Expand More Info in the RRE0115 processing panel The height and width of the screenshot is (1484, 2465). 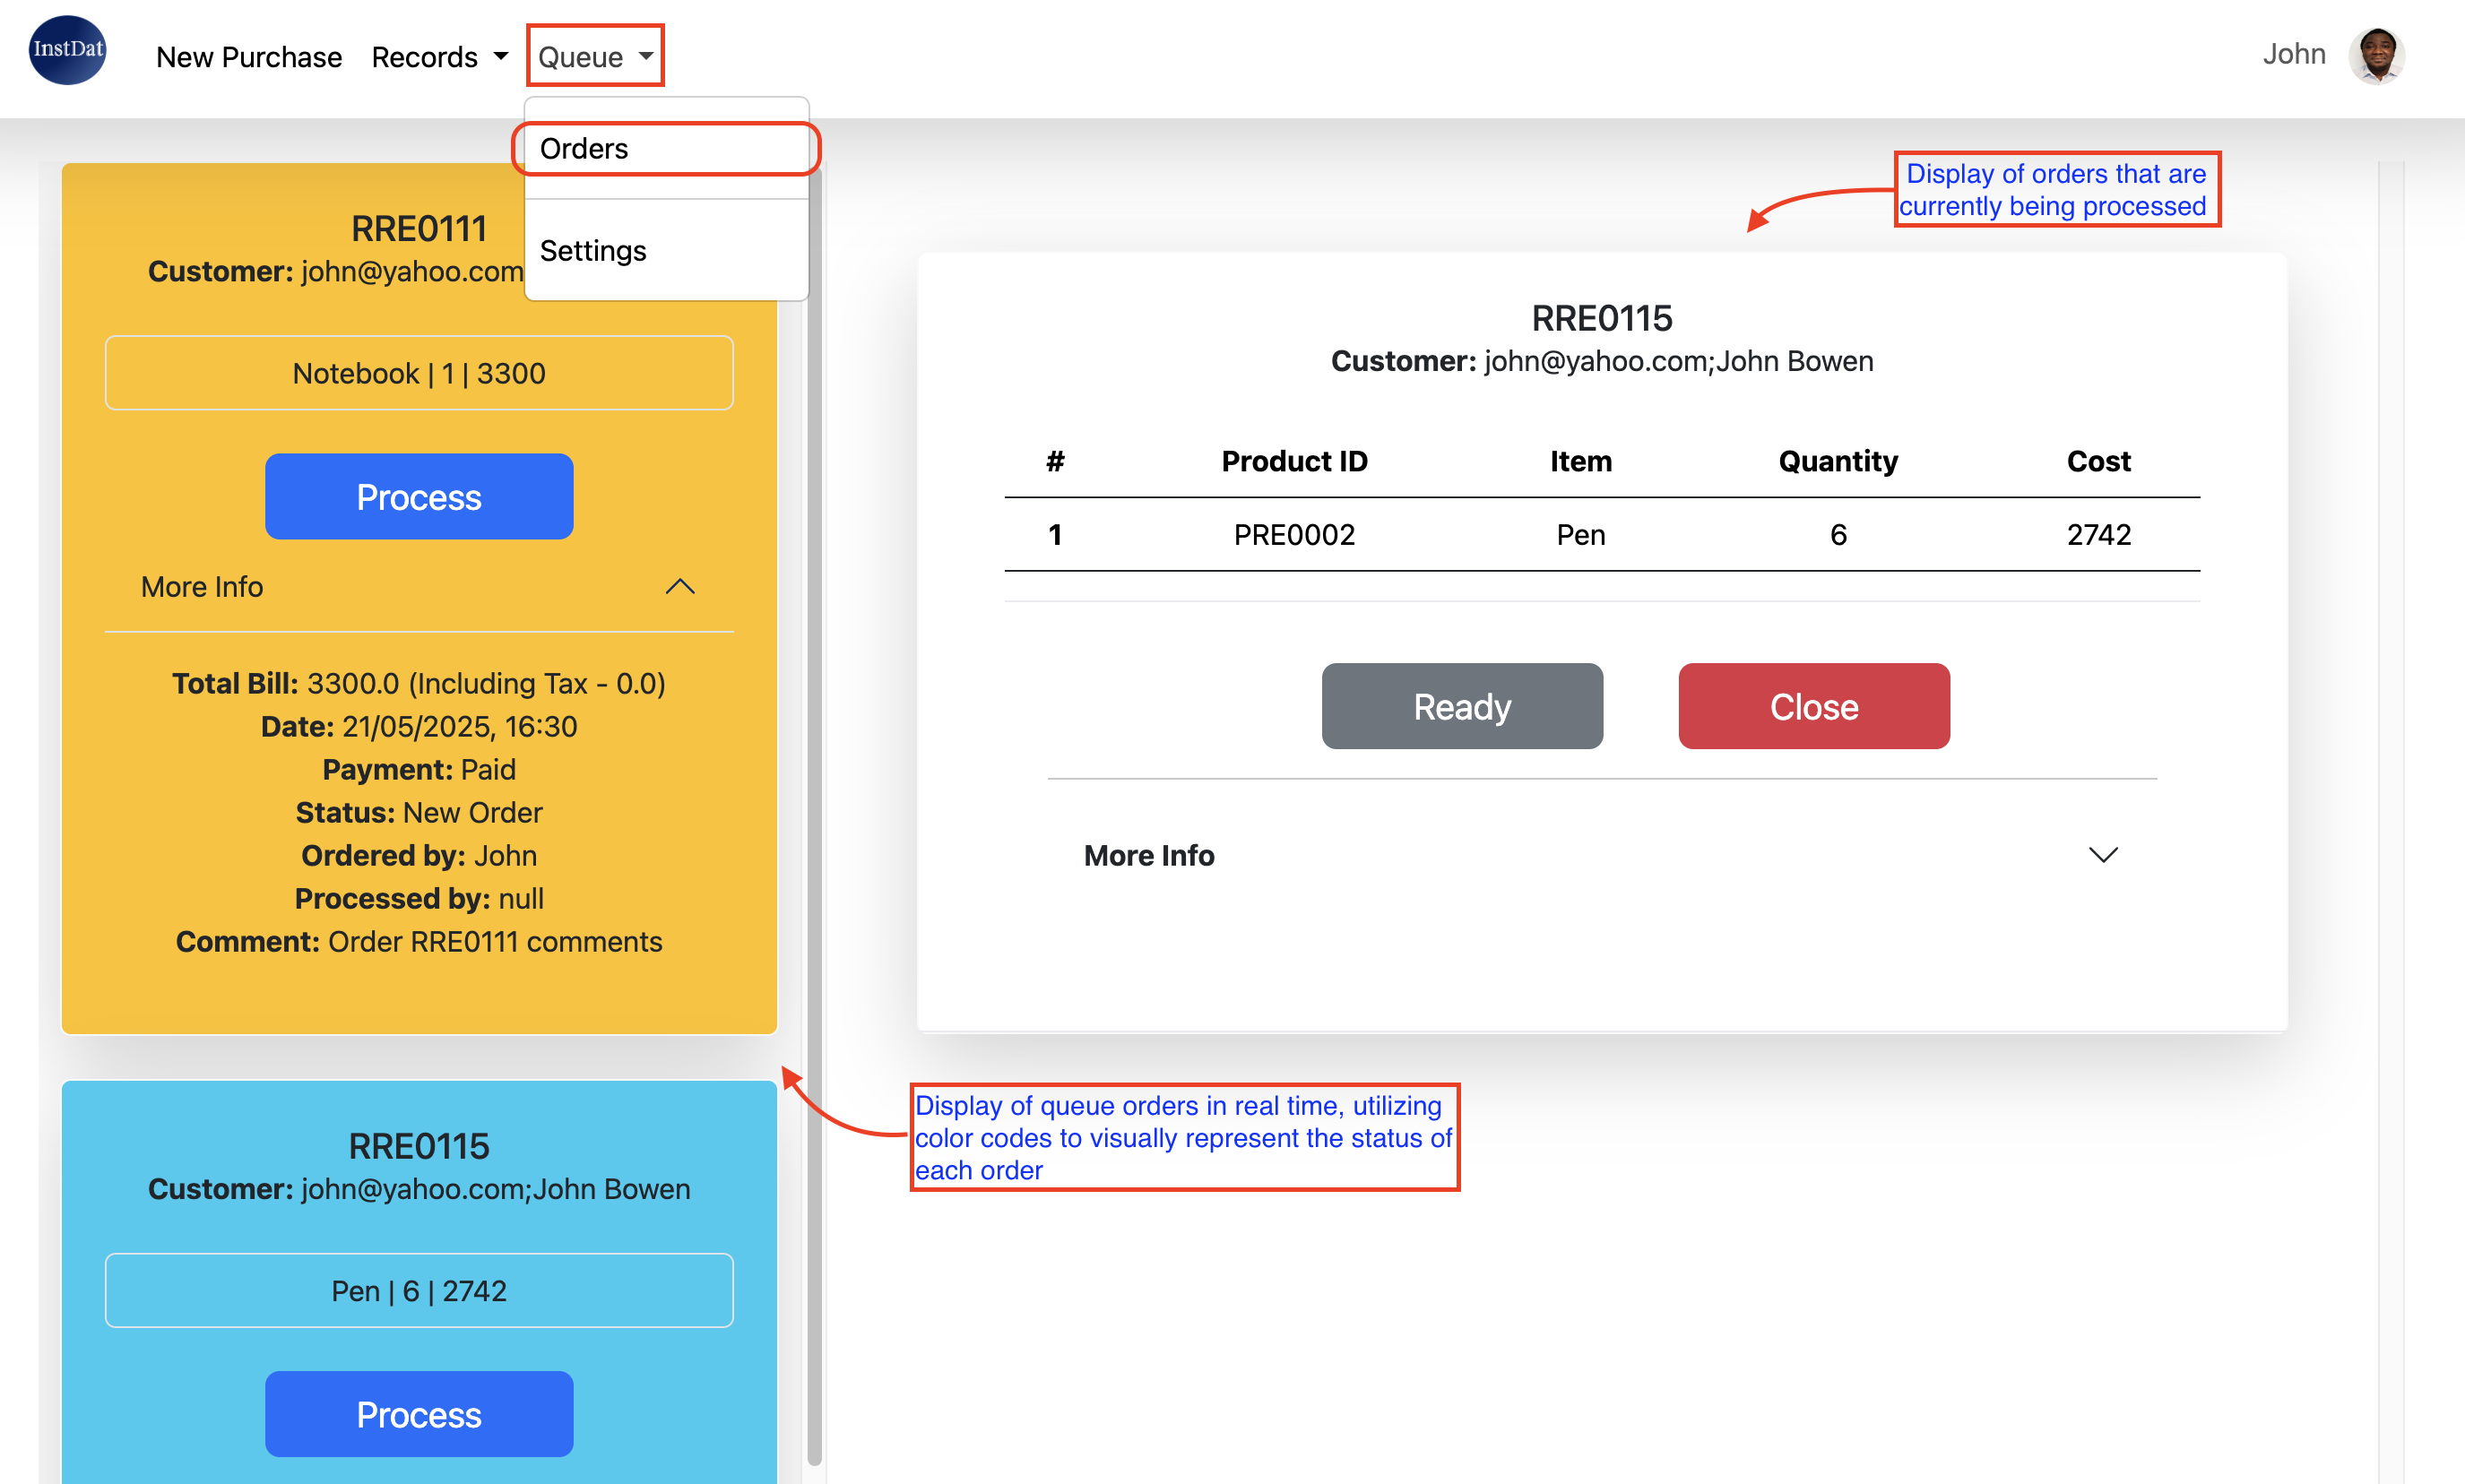pos(2102,855)
